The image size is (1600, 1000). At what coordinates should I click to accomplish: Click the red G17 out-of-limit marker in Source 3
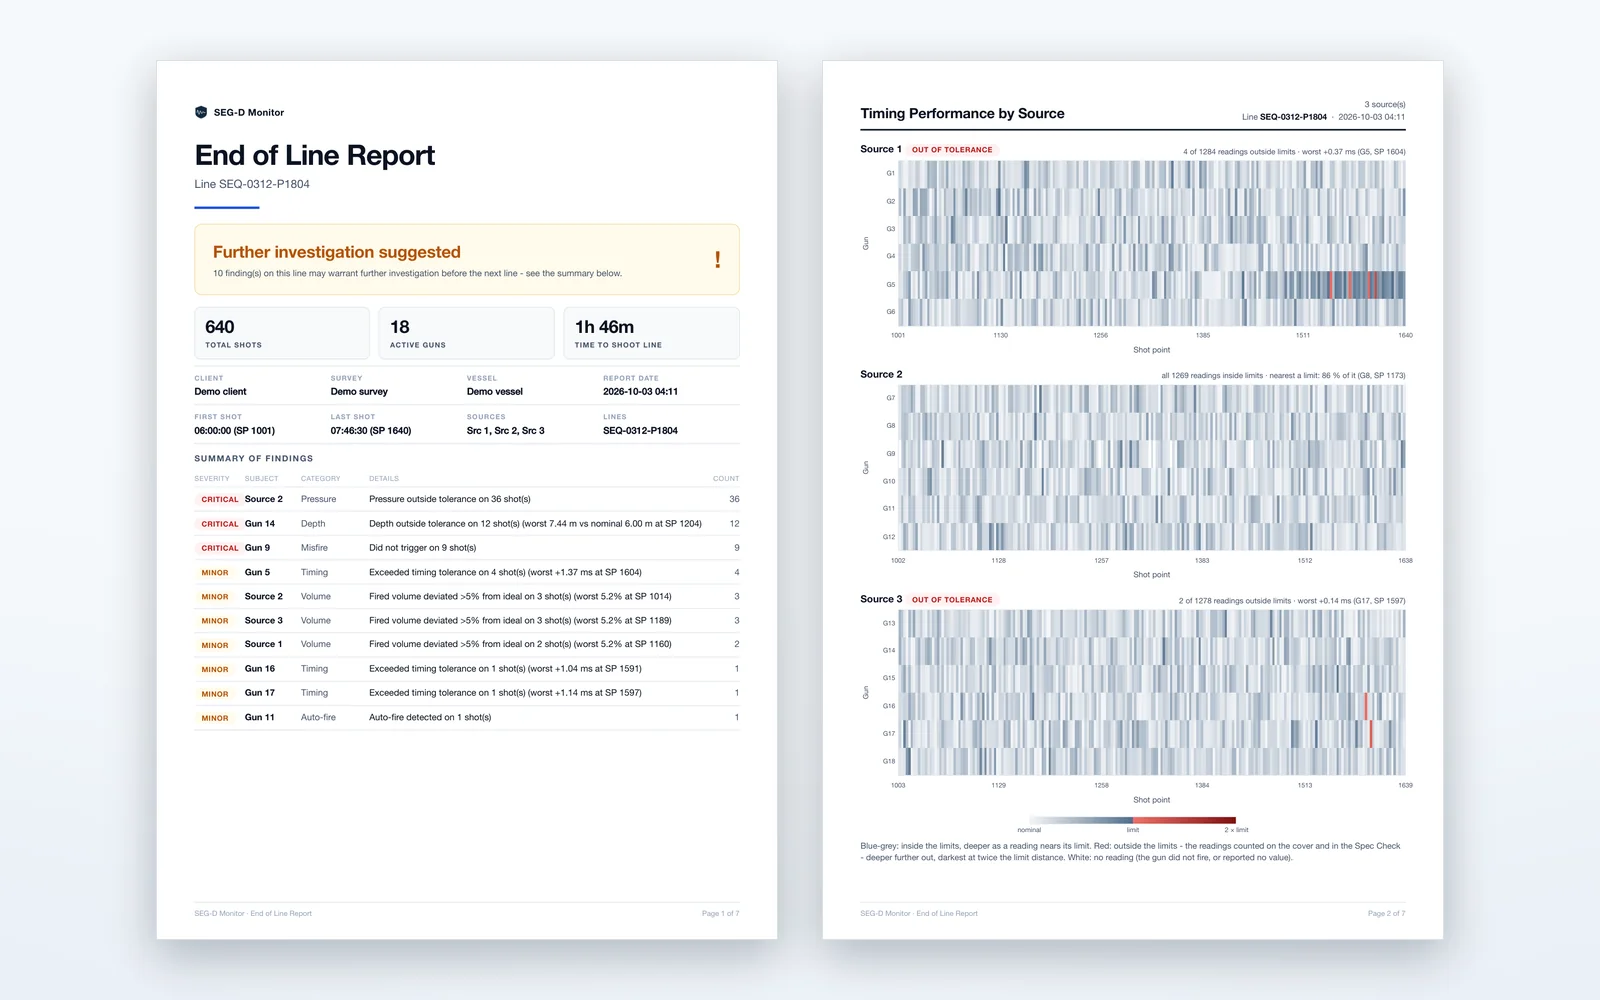pyautogui.click(x=1370, y=734)
